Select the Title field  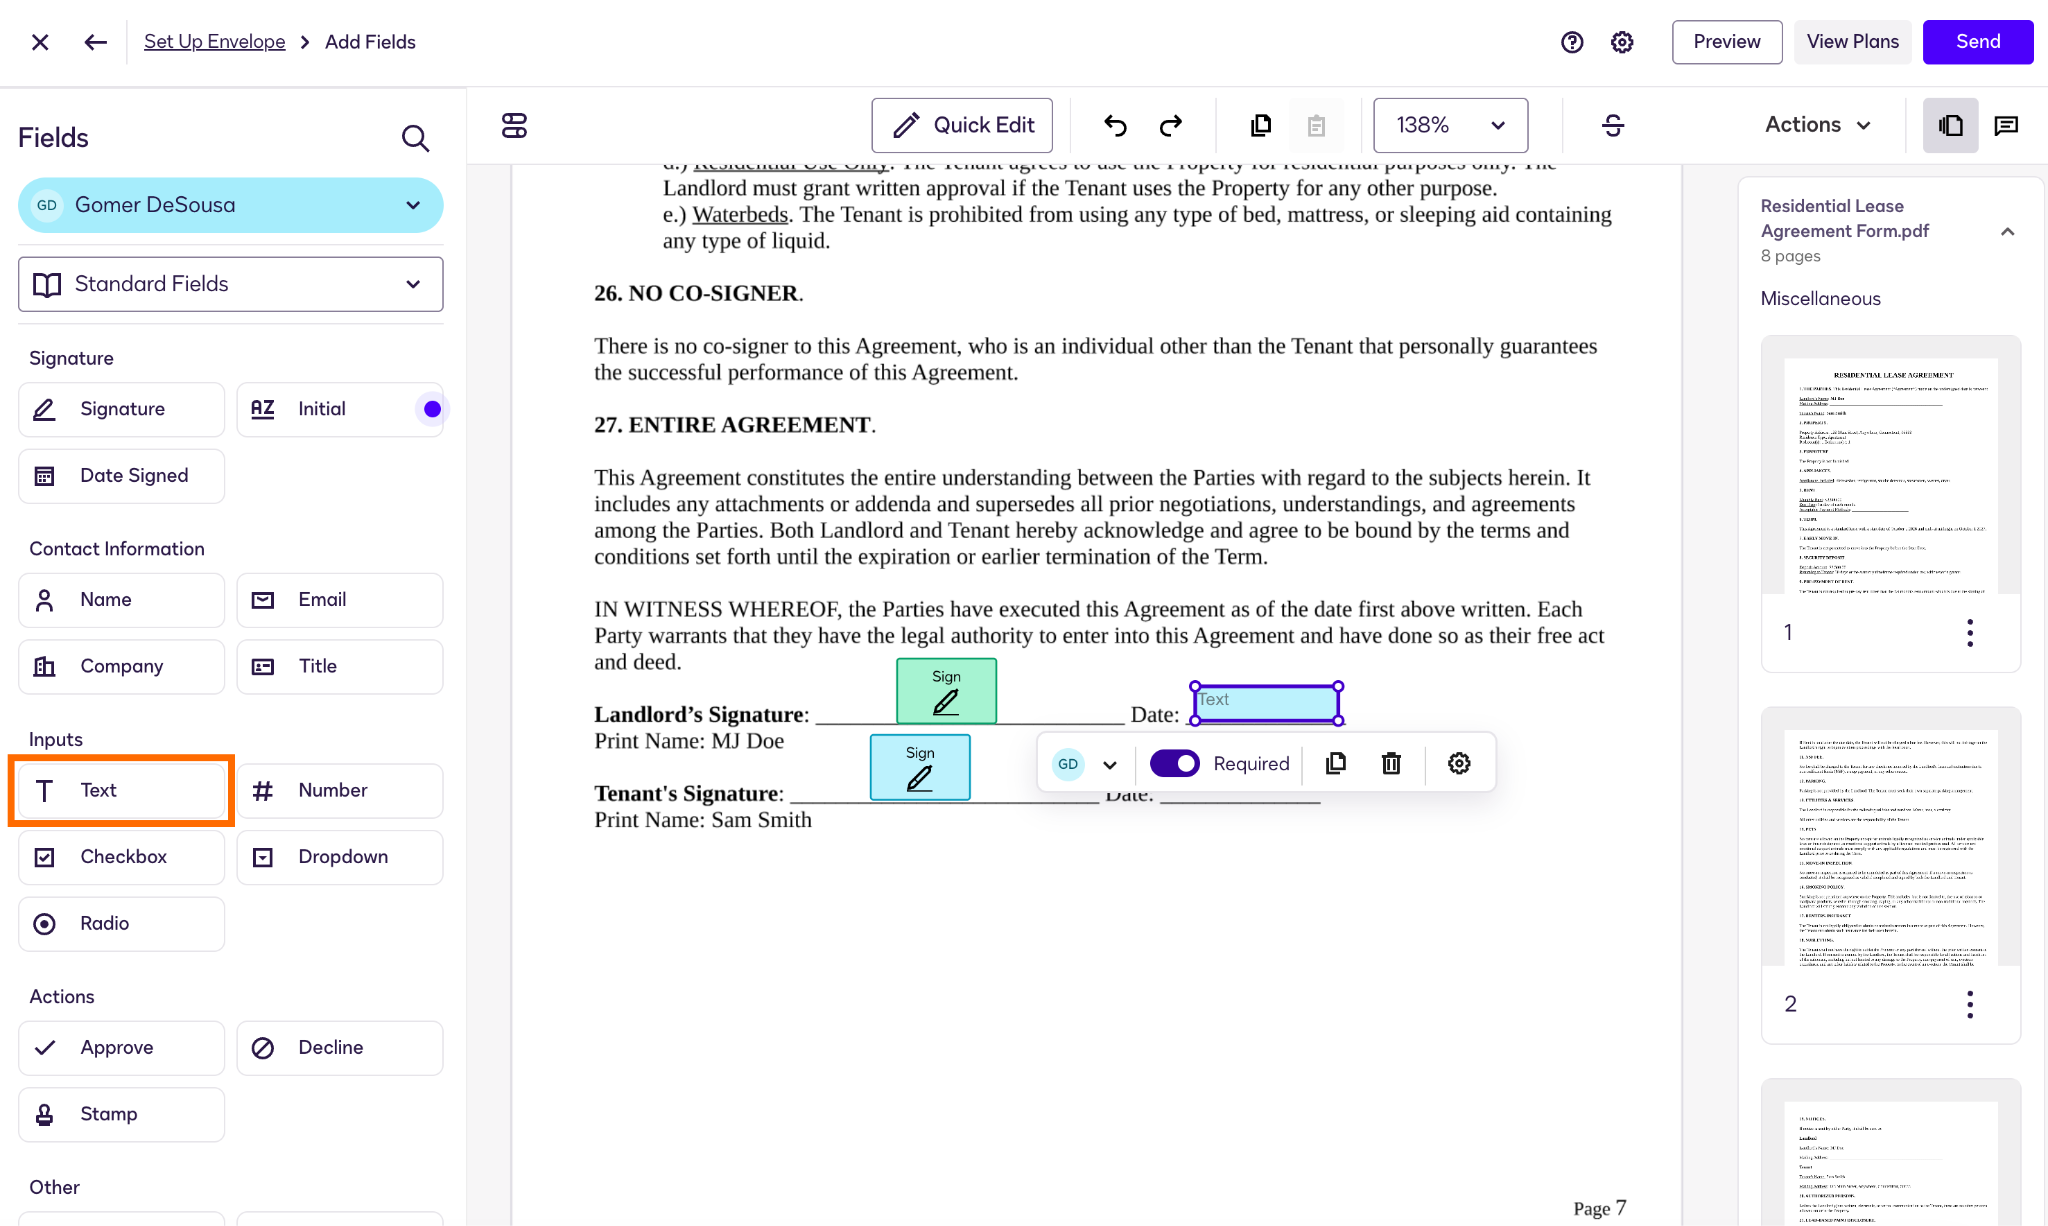click(x=340, y=667)
